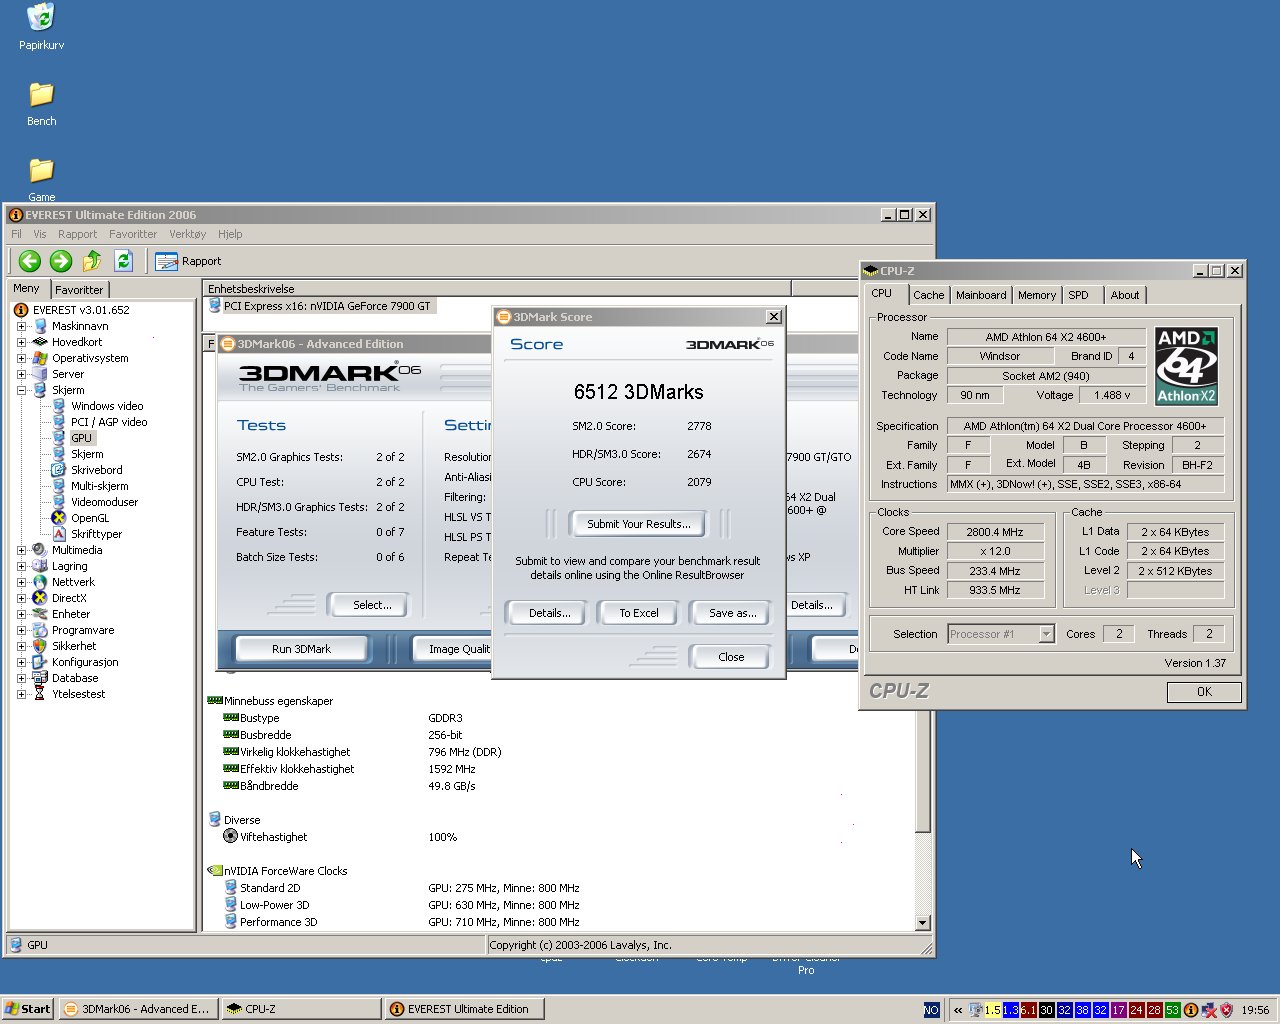Select the PCI / AGP video tree item
The height and width of the screenshot is (1024, 1280).
coord(108,422)
